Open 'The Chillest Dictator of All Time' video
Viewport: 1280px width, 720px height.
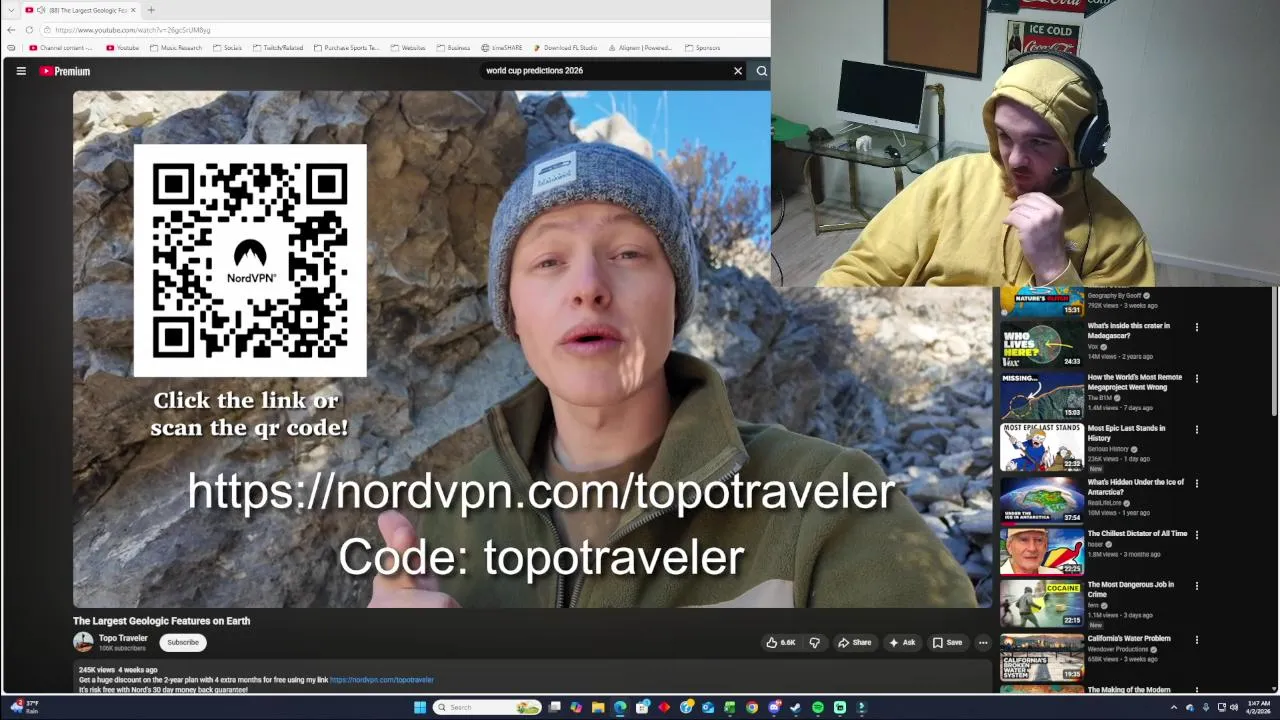click(x=1137, y=534)
